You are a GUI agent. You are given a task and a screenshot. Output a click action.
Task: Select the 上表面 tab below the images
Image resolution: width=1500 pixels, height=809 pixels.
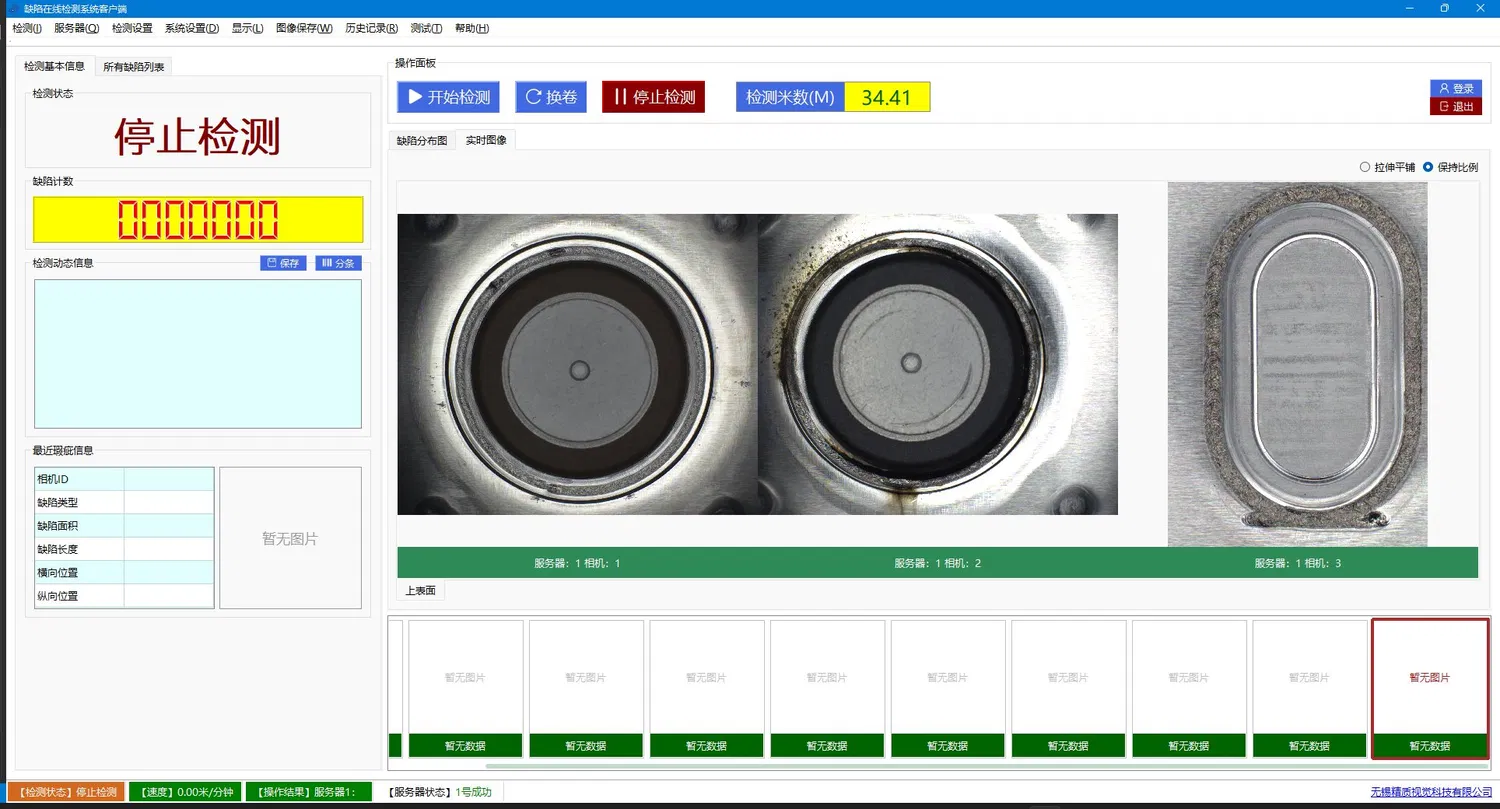tap(421, 591)
